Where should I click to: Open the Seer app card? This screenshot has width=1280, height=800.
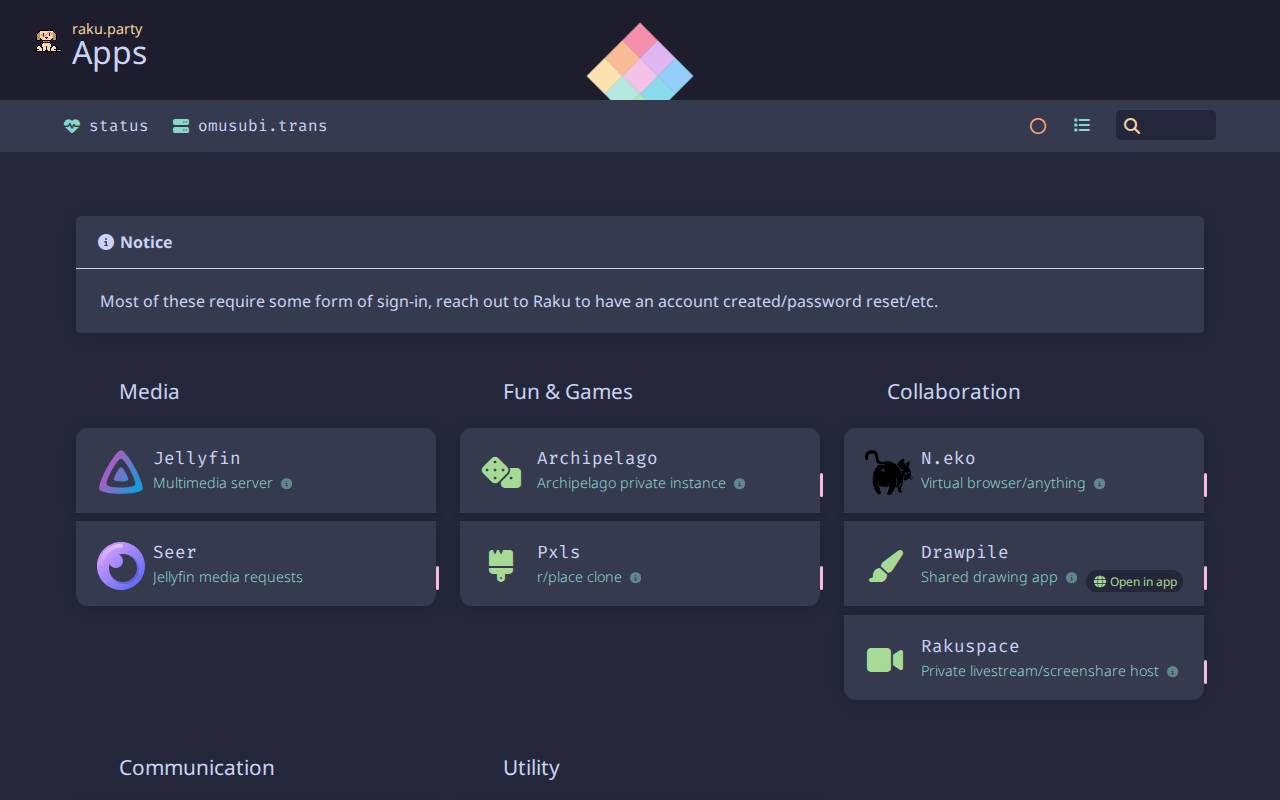point(256,564)
